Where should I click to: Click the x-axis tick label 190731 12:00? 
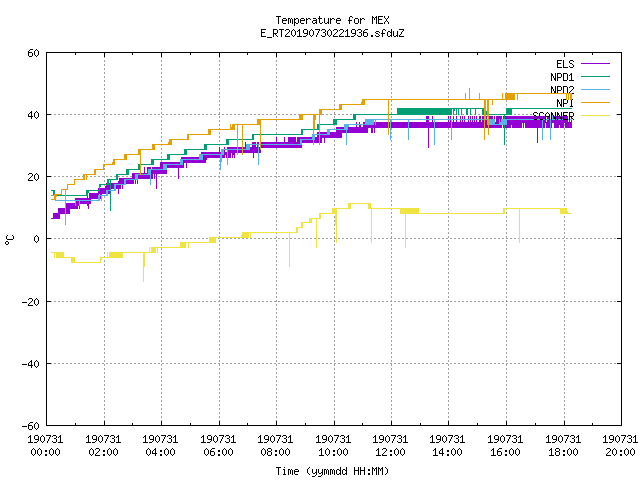391,446
